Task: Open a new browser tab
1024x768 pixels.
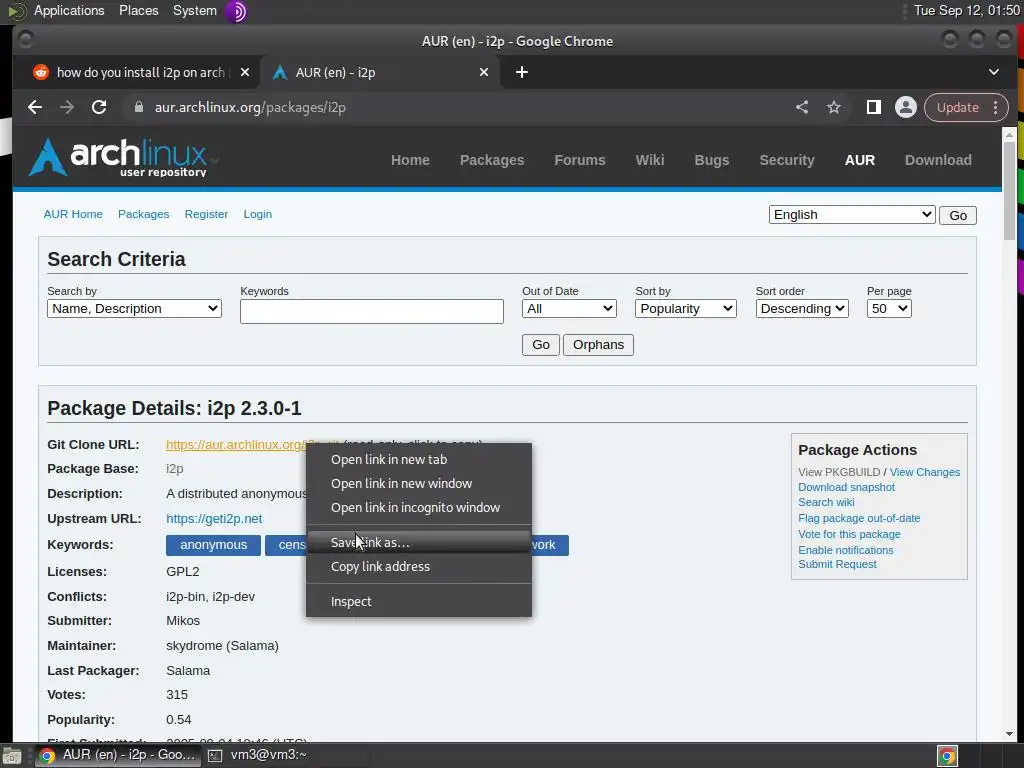Action: [x=521, y=72]
